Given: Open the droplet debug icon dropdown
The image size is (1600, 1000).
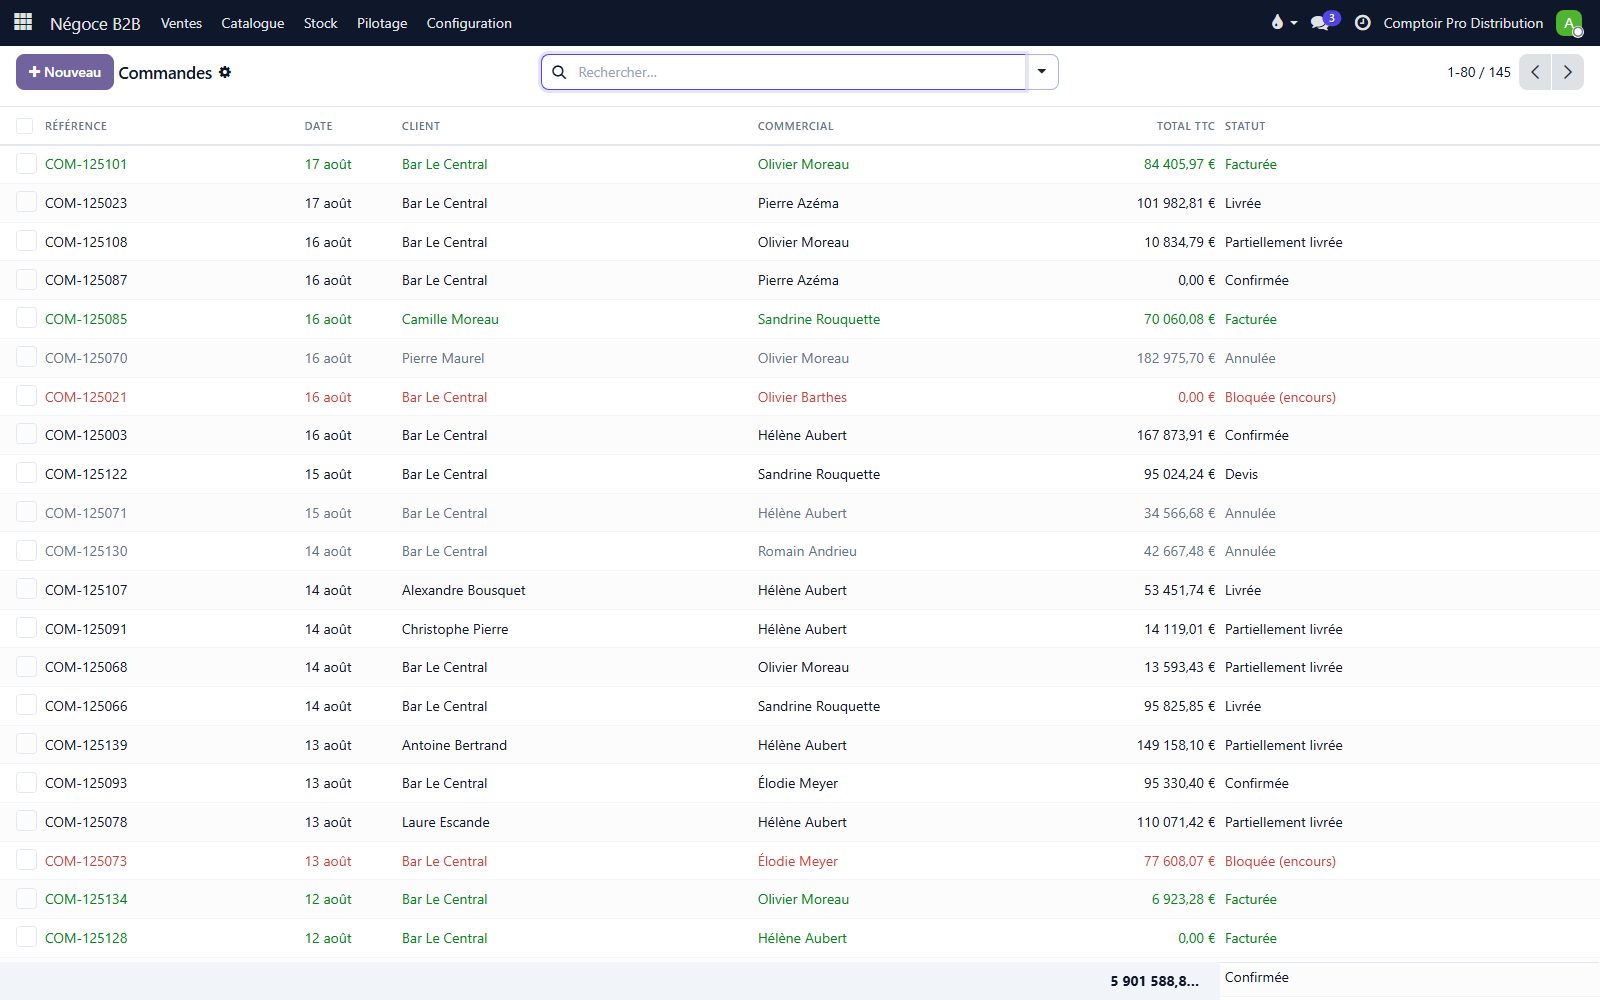Looking at the screenshot, I should pyautogui.click(x=1283, y=22).
